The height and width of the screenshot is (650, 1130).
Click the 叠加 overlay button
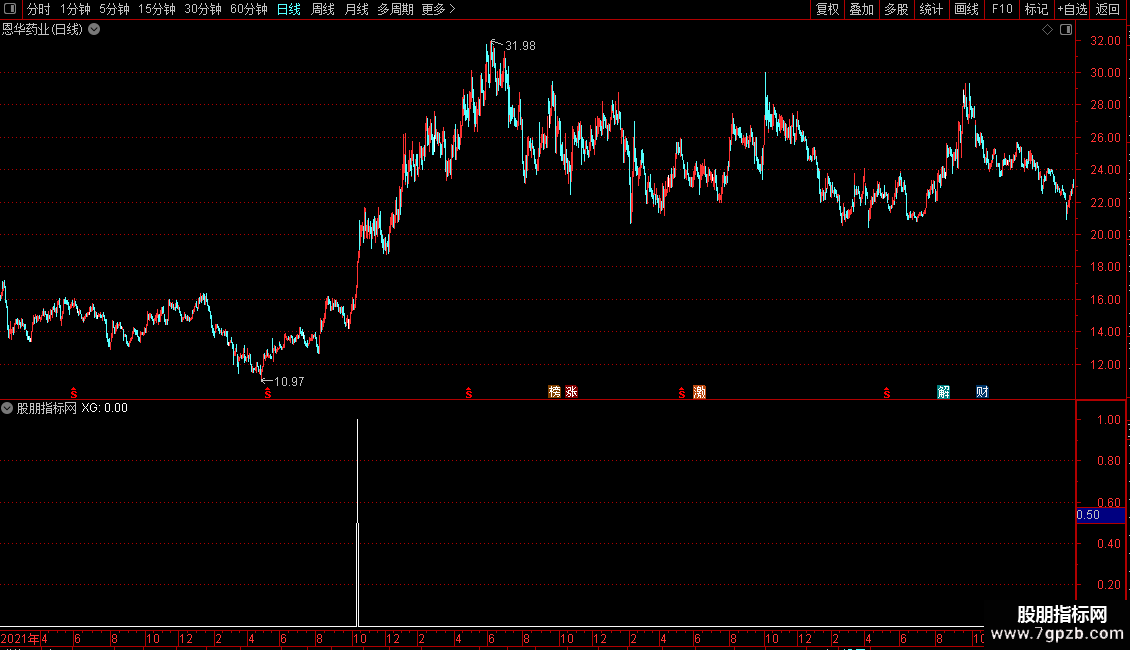point(861,9)
